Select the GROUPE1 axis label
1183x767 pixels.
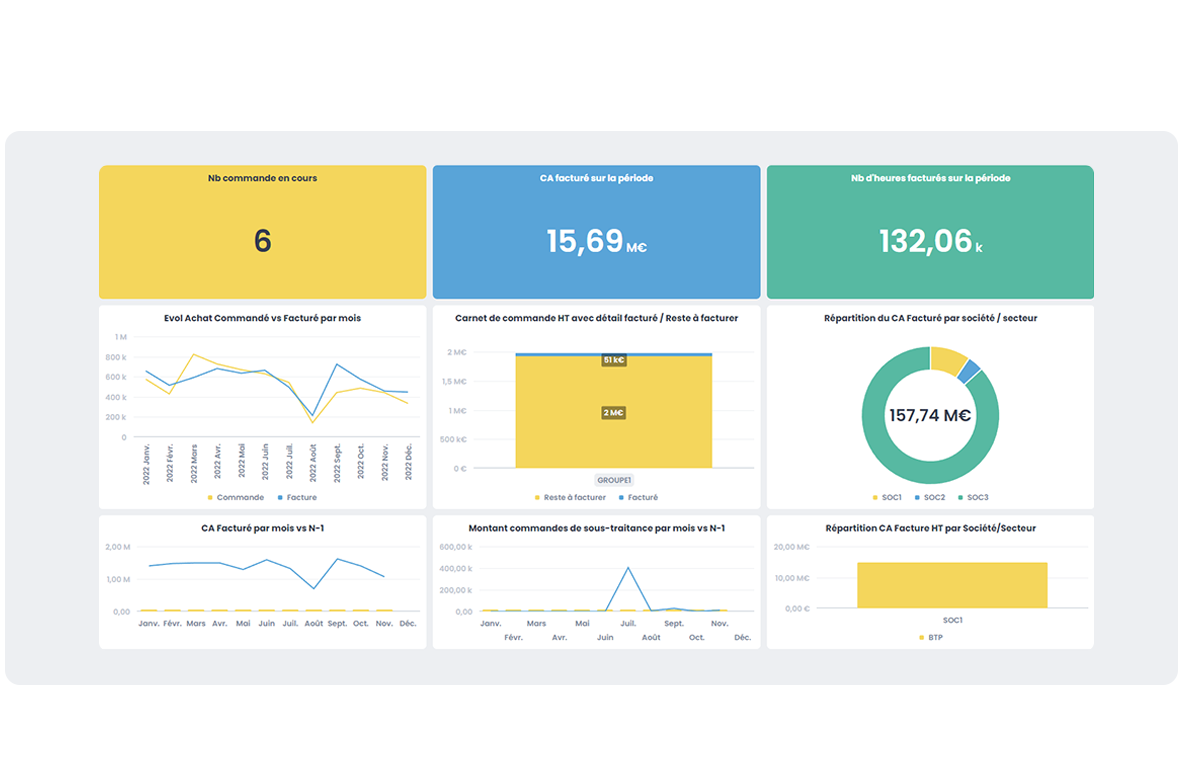pyautogui.click(x=614, y=480)
